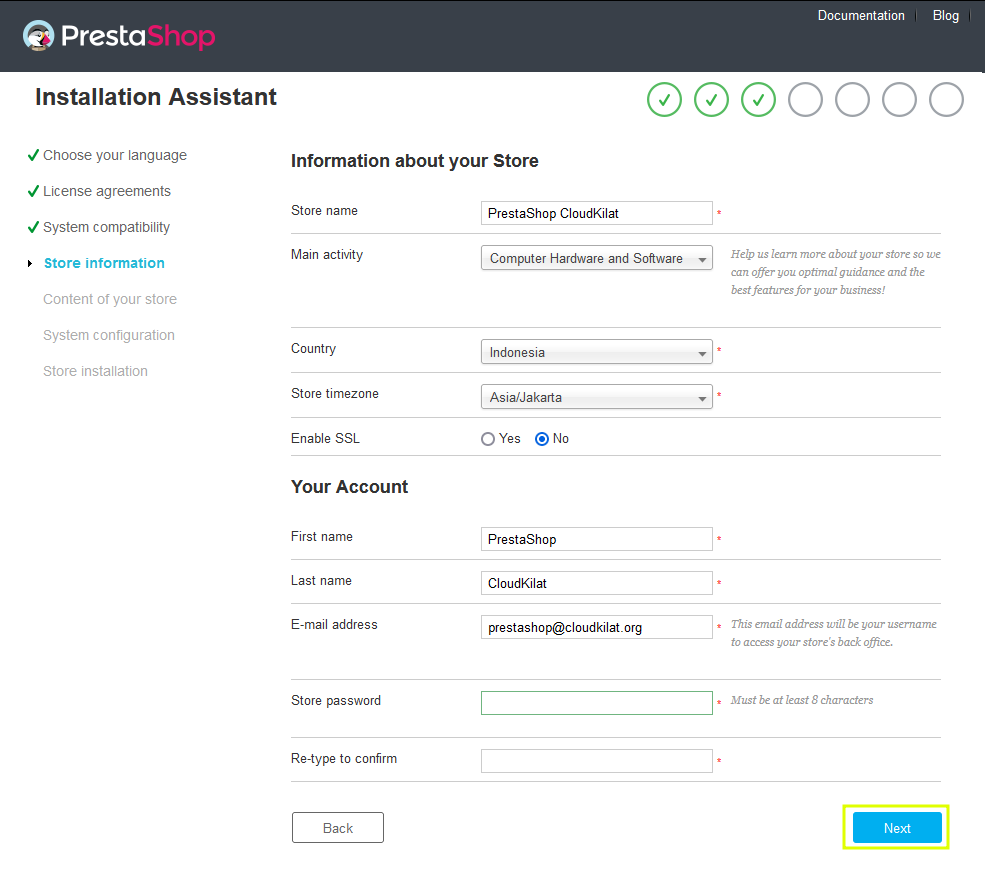Image resolution: width=985 pixels, height=871 pixels.
Task: Click the first completed step circle
Action: coord(664,100)
